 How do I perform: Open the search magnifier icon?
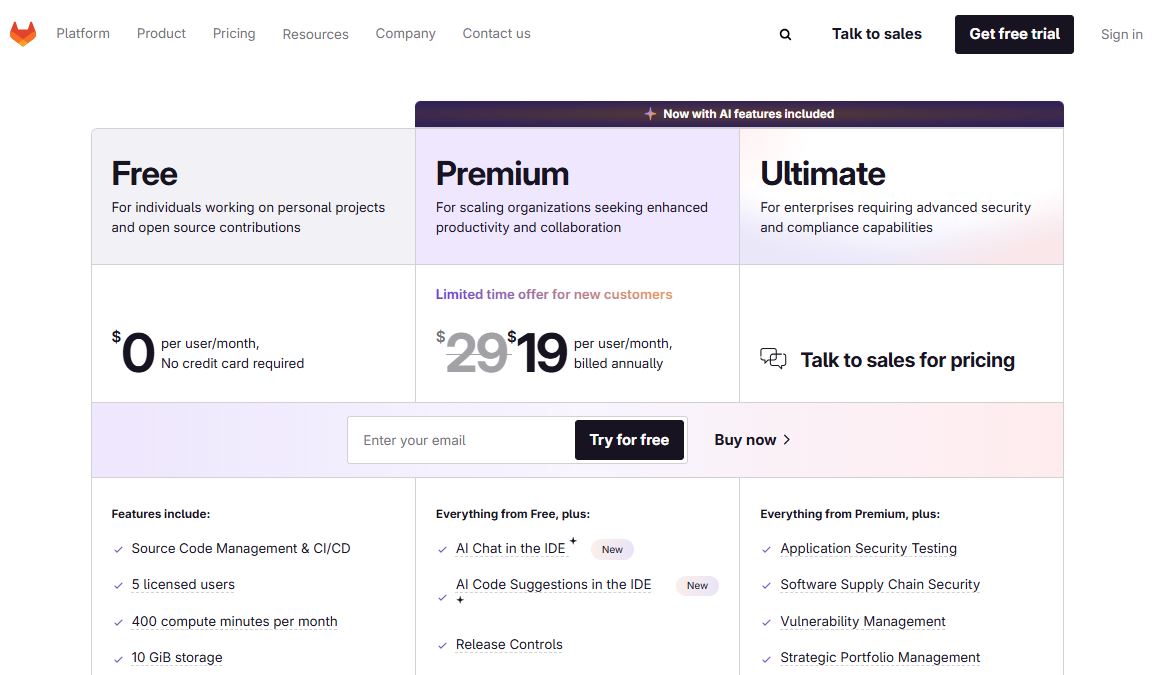coord(785,34)
